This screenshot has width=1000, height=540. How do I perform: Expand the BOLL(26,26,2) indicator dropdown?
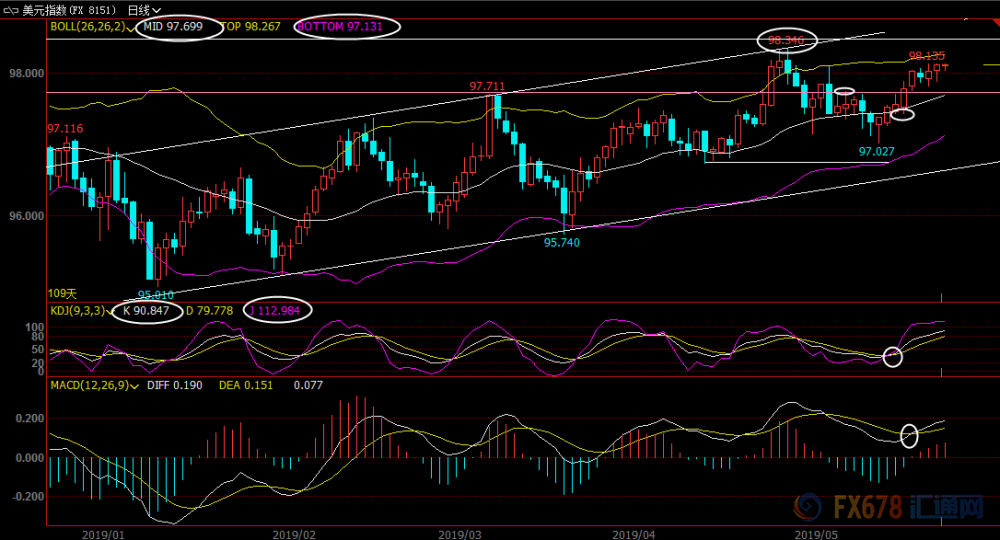pos(131,27)
